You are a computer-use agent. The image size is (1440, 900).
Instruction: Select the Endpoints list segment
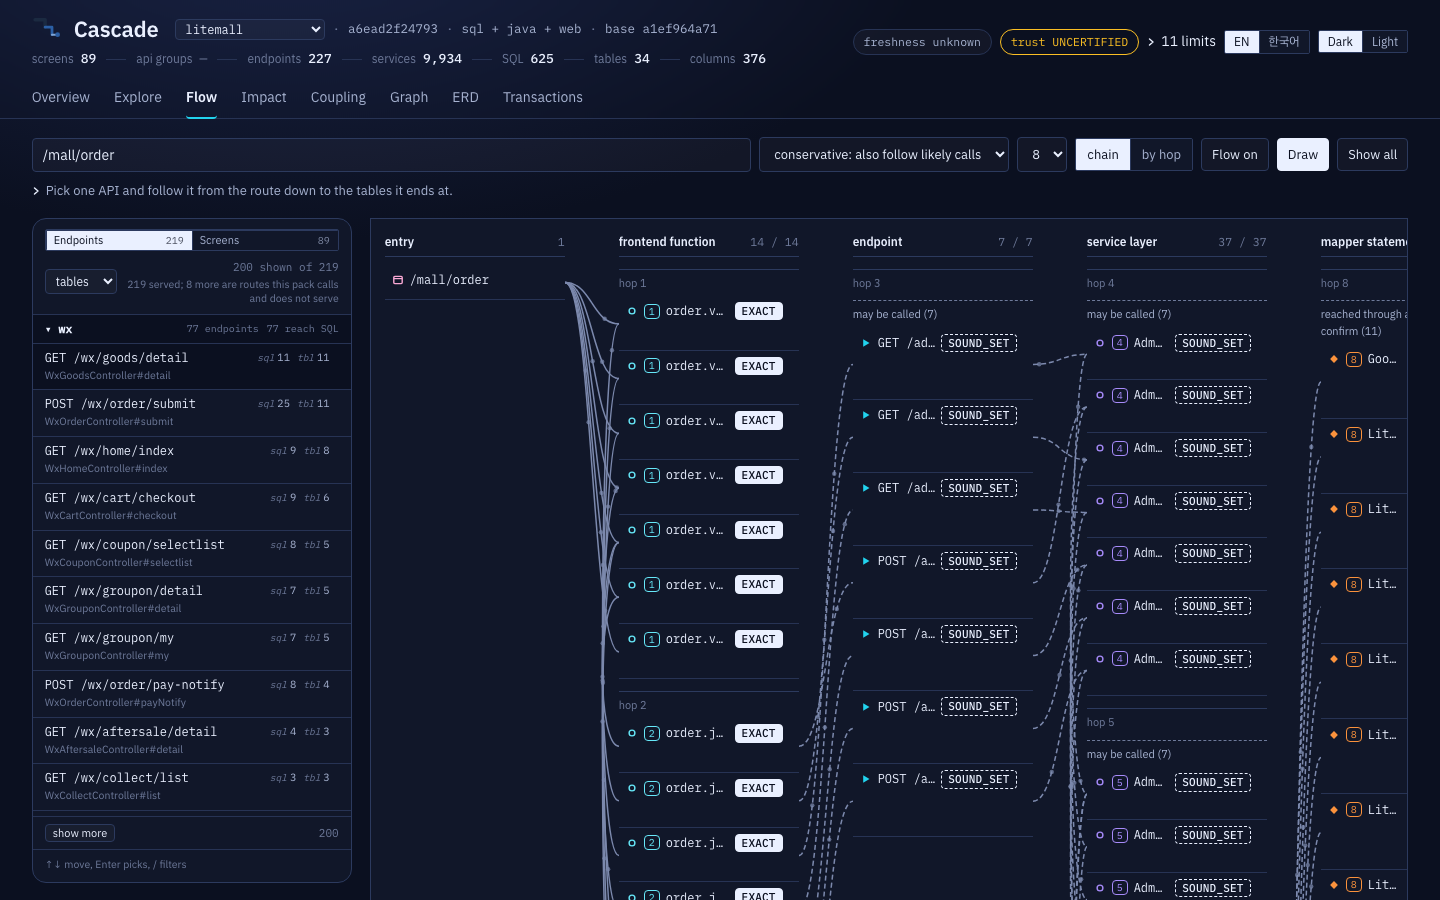119,240
